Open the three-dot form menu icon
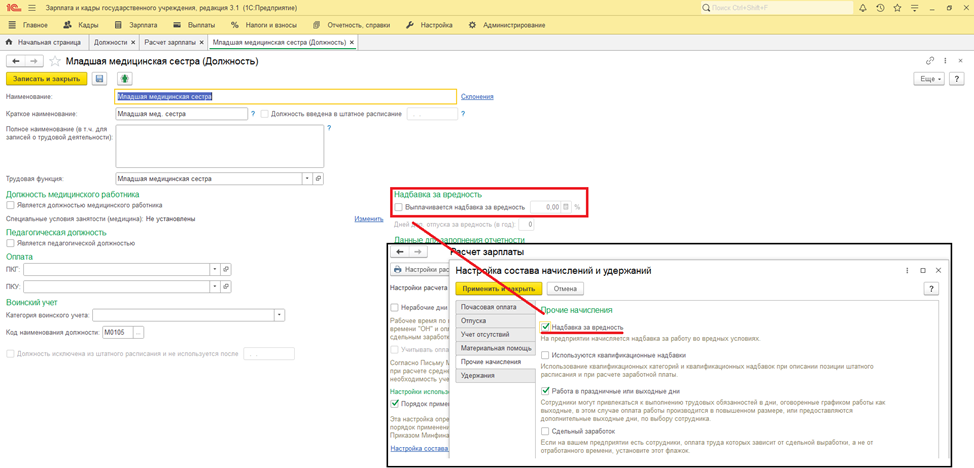974x468 pixels. click(x=944, y=61)
